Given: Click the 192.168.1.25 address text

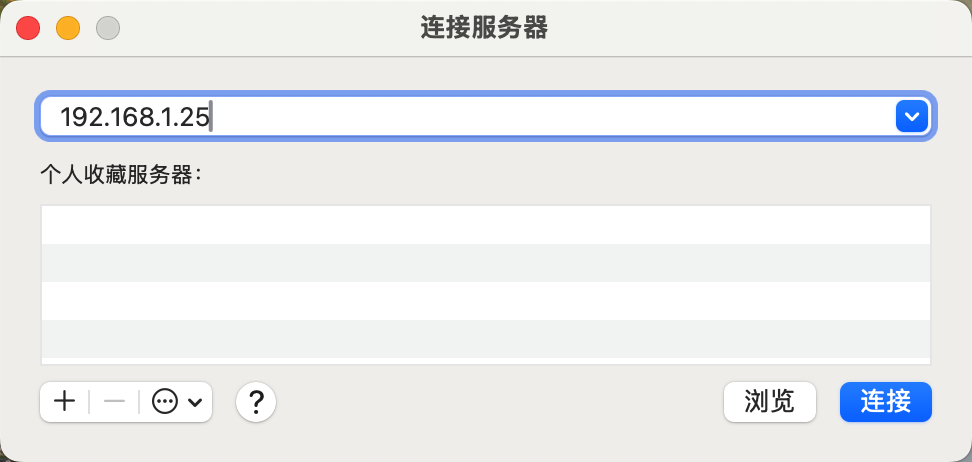Looking at the screenshot, I should pyautogui.click(x=134, y=117).
